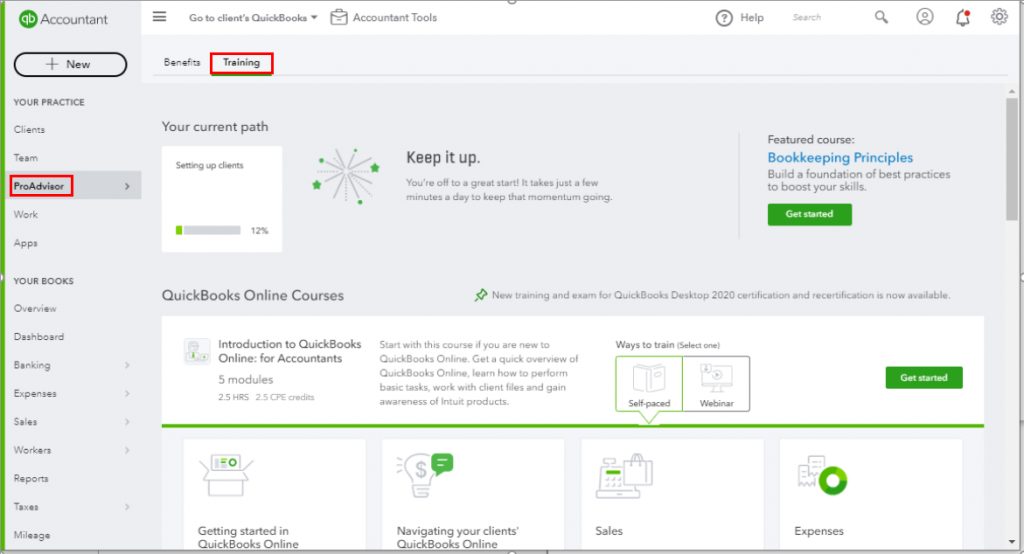Click the Help text link
Viewport: 1024px width, 554px height.
[752, 18]
